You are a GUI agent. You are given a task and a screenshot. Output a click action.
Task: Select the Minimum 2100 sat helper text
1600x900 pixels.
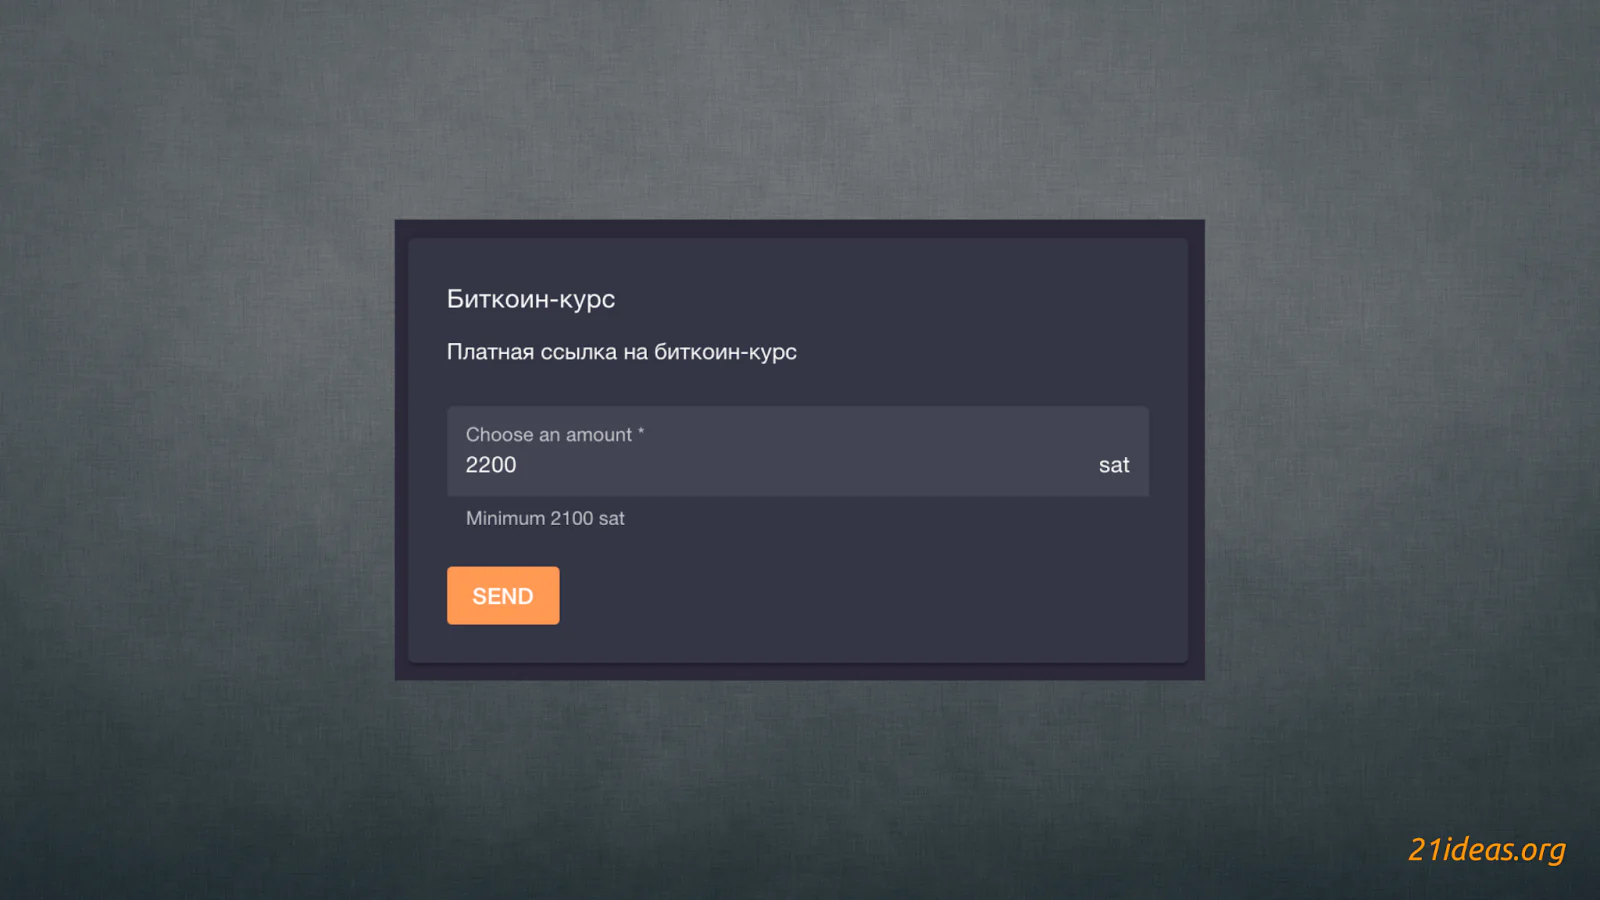pyautogui.click(x=545, y=518)
